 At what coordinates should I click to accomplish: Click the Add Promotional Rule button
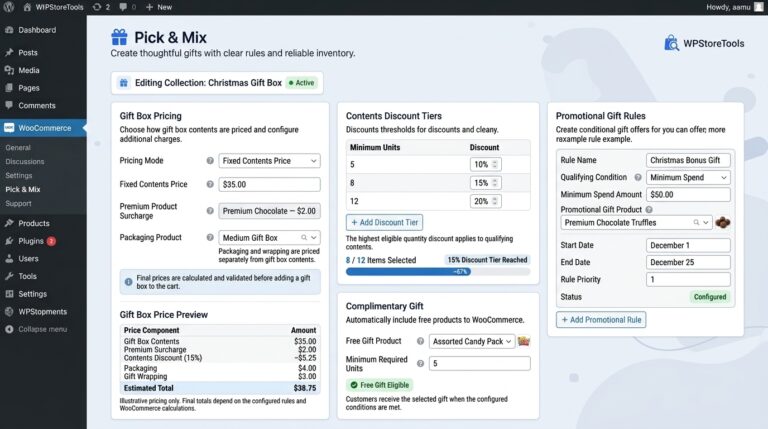click(x=601, y=320)
